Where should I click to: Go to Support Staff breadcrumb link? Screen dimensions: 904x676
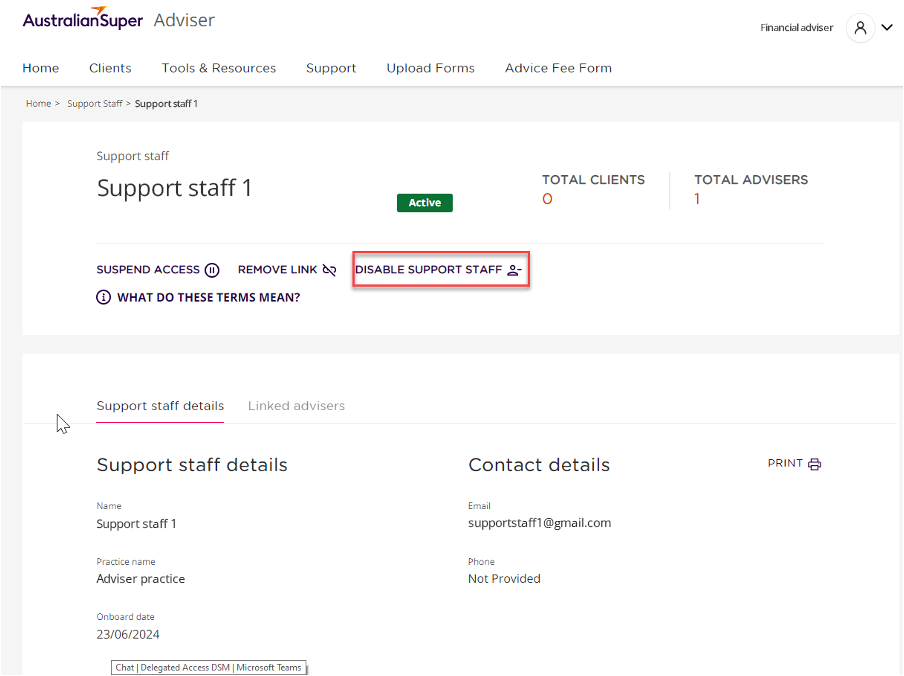(95, 104)
